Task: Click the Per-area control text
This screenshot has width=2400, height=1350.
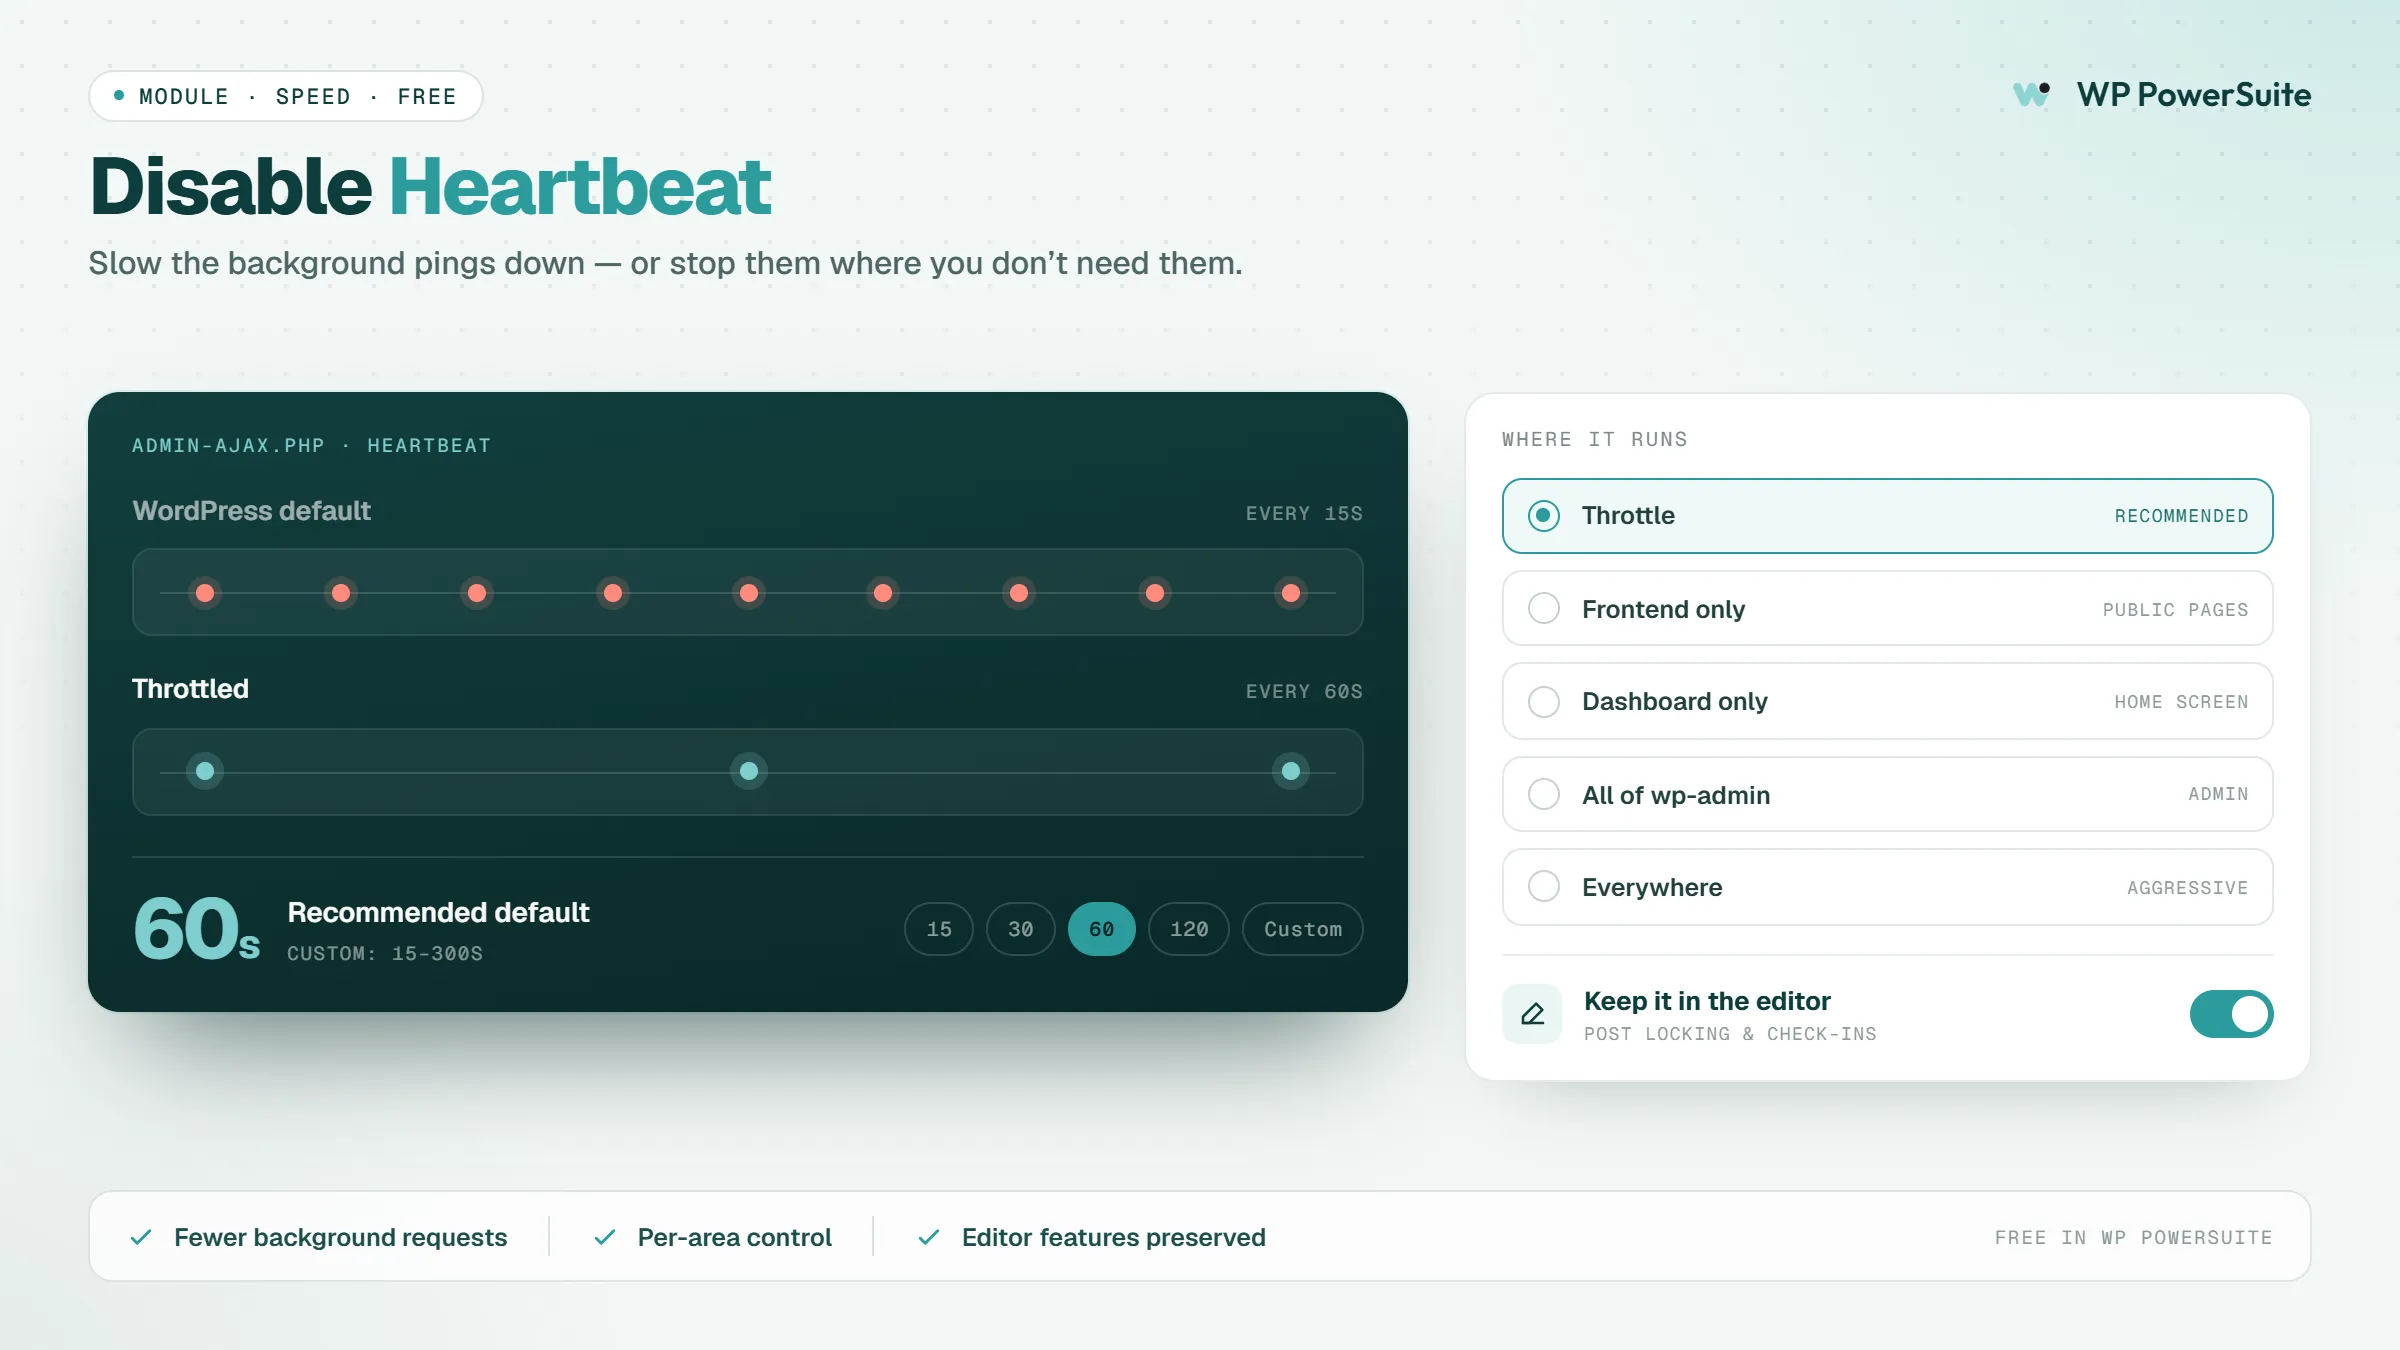Action: pos(735,1237)
